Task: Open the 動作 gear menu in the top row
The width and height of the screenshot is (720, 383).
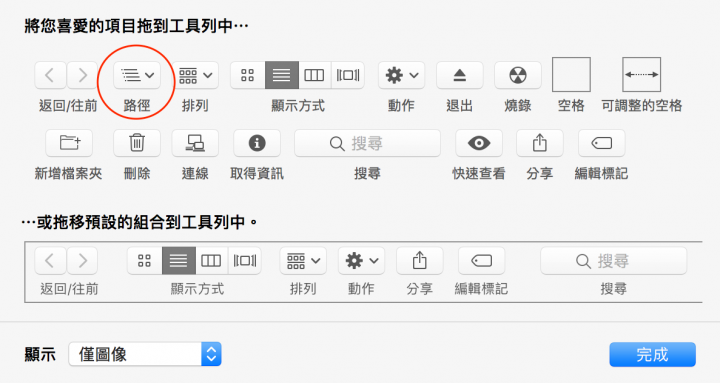Action: tap(401, 75)
